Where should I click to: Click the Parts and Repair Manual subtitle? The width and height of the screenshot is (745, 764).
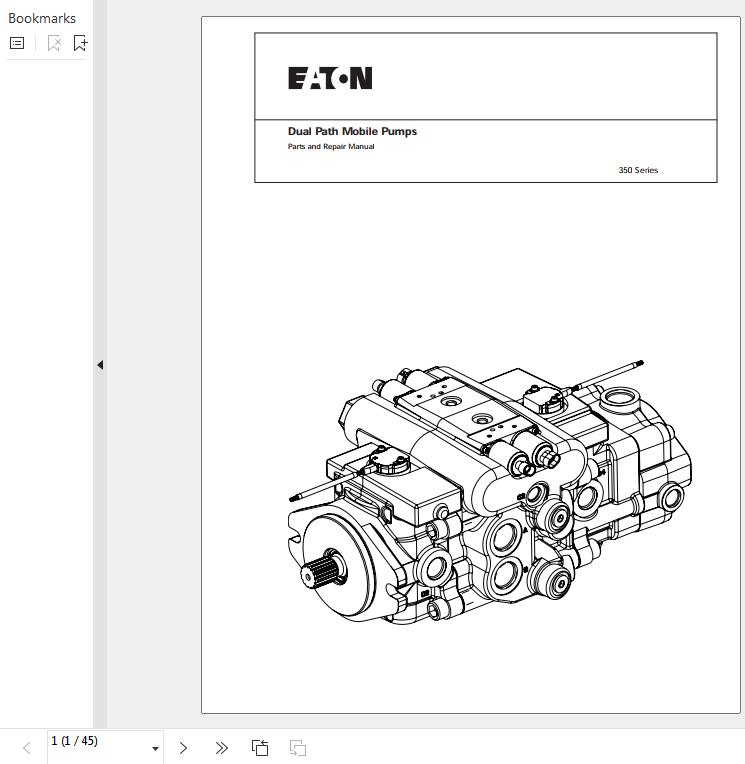coord(331,147)
